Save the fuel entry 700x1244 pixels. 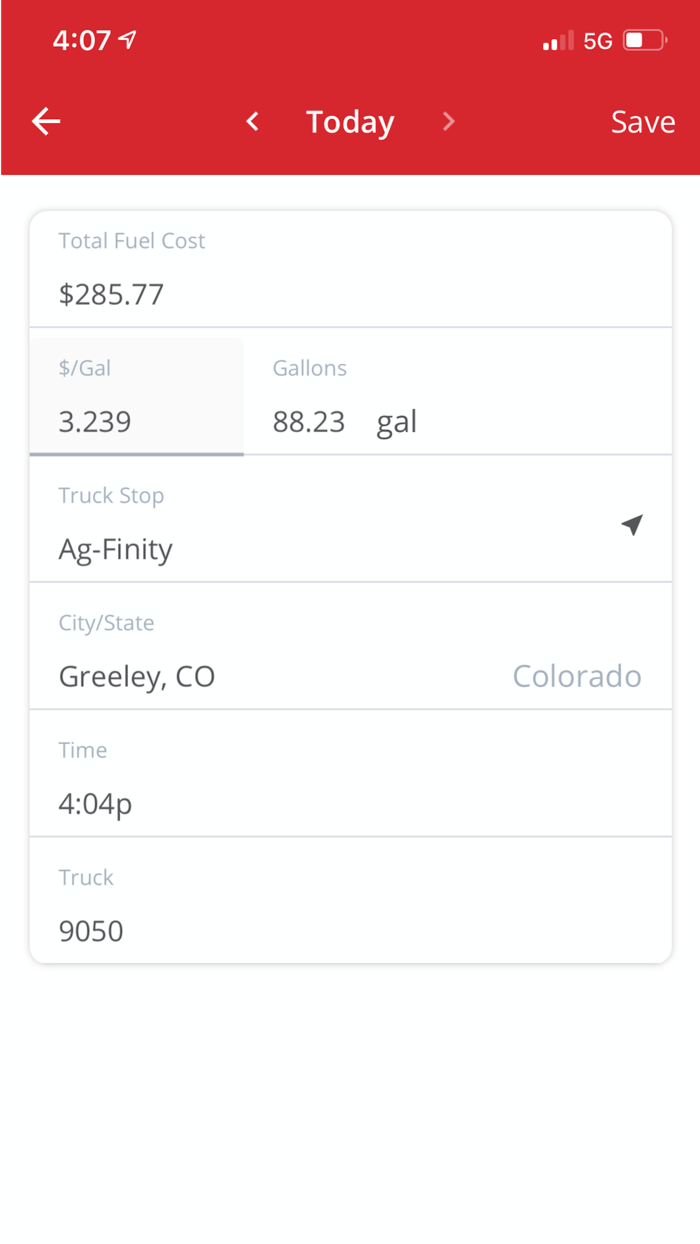coord(642,121)
